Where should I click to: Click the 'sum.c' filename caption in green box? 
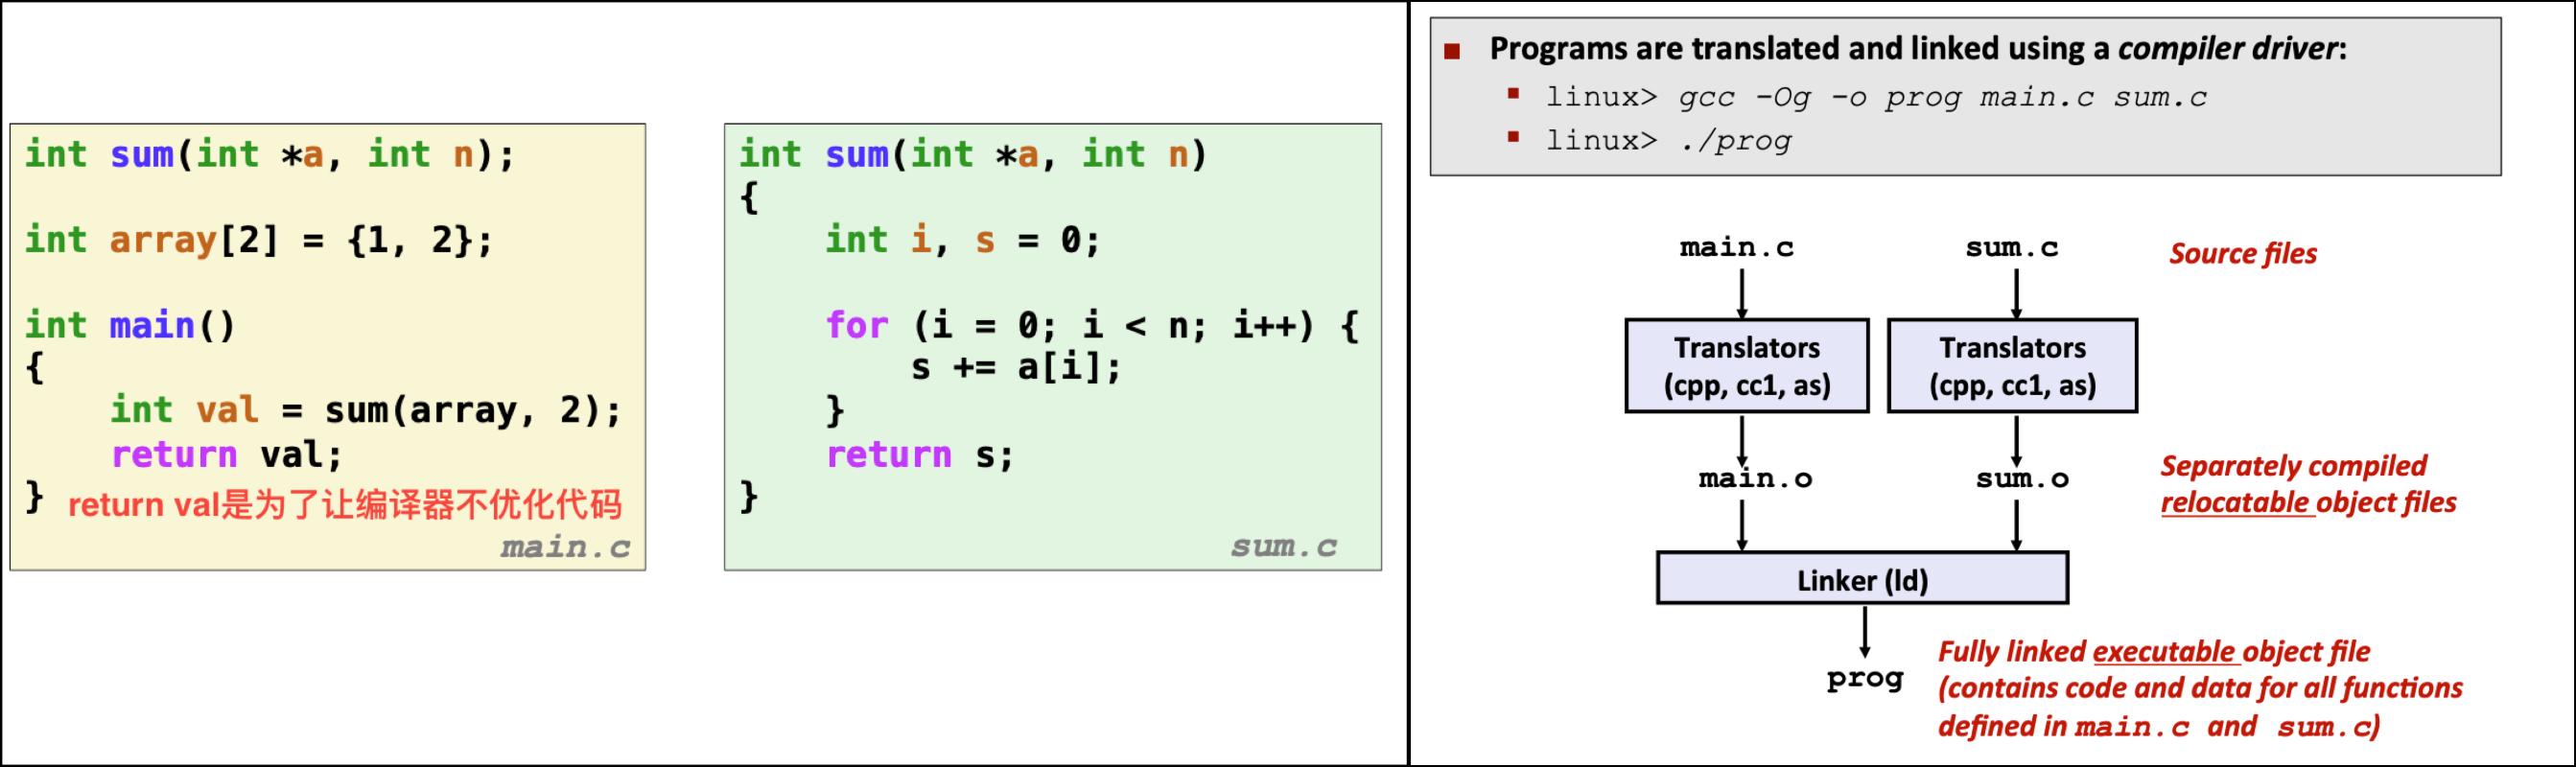1284,547
